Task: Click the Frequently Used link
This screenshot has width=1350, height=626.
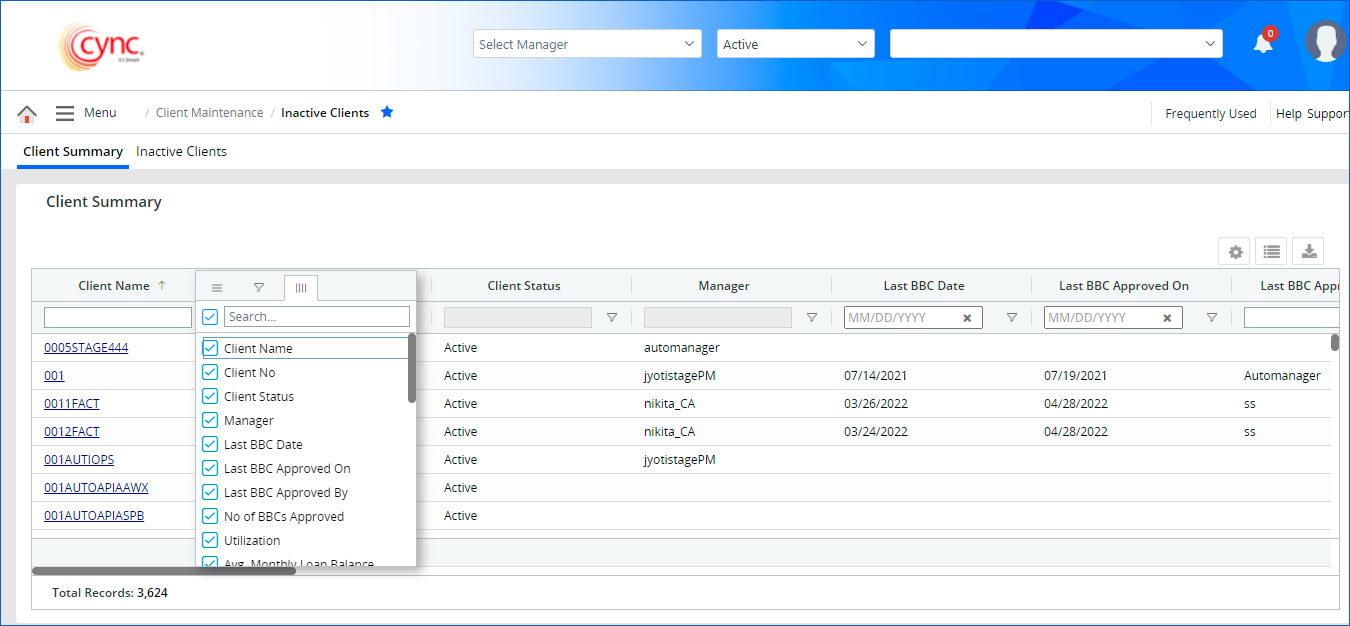Action: tap(1210, 114)
